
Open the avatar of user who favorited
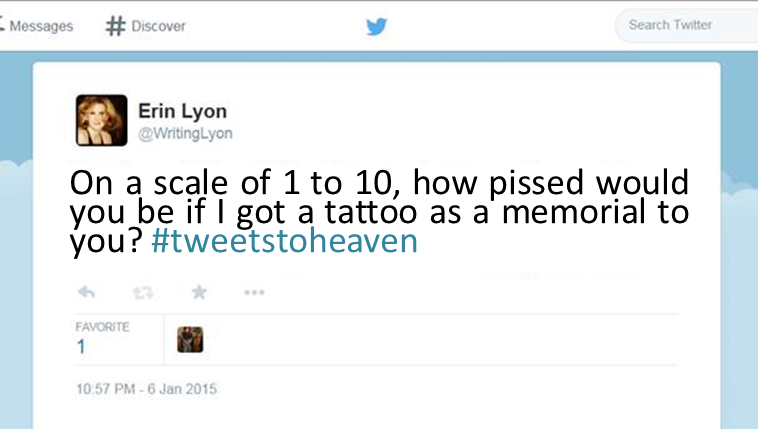(190, 340)
